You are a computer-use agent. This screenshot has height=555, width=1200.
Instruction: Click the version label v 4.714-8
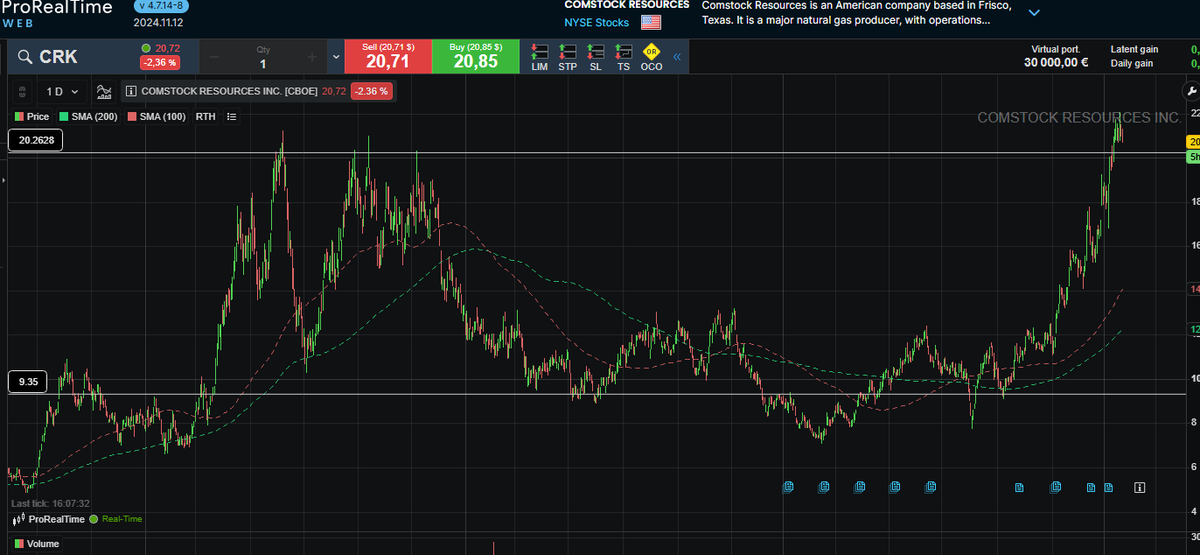(160, 6)
